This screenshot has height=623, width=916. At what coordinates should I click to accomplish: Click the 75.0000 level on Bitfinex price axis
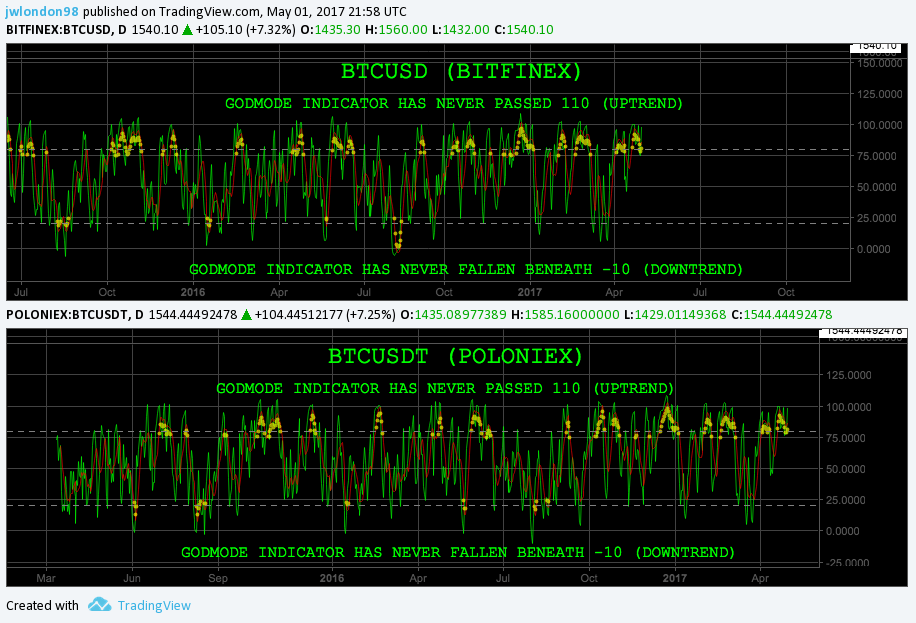coord(877,156)
